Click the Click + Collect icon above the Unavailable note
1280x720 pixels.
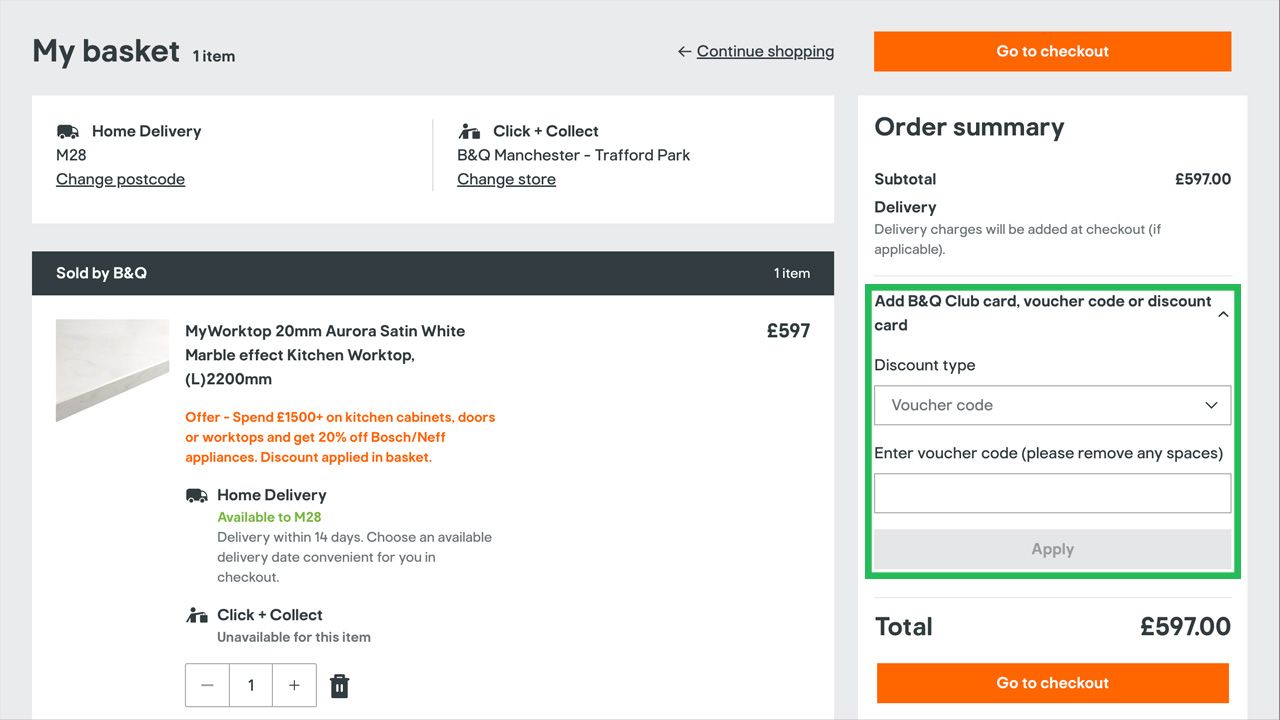pyautogui.click(x=197, y=615)
